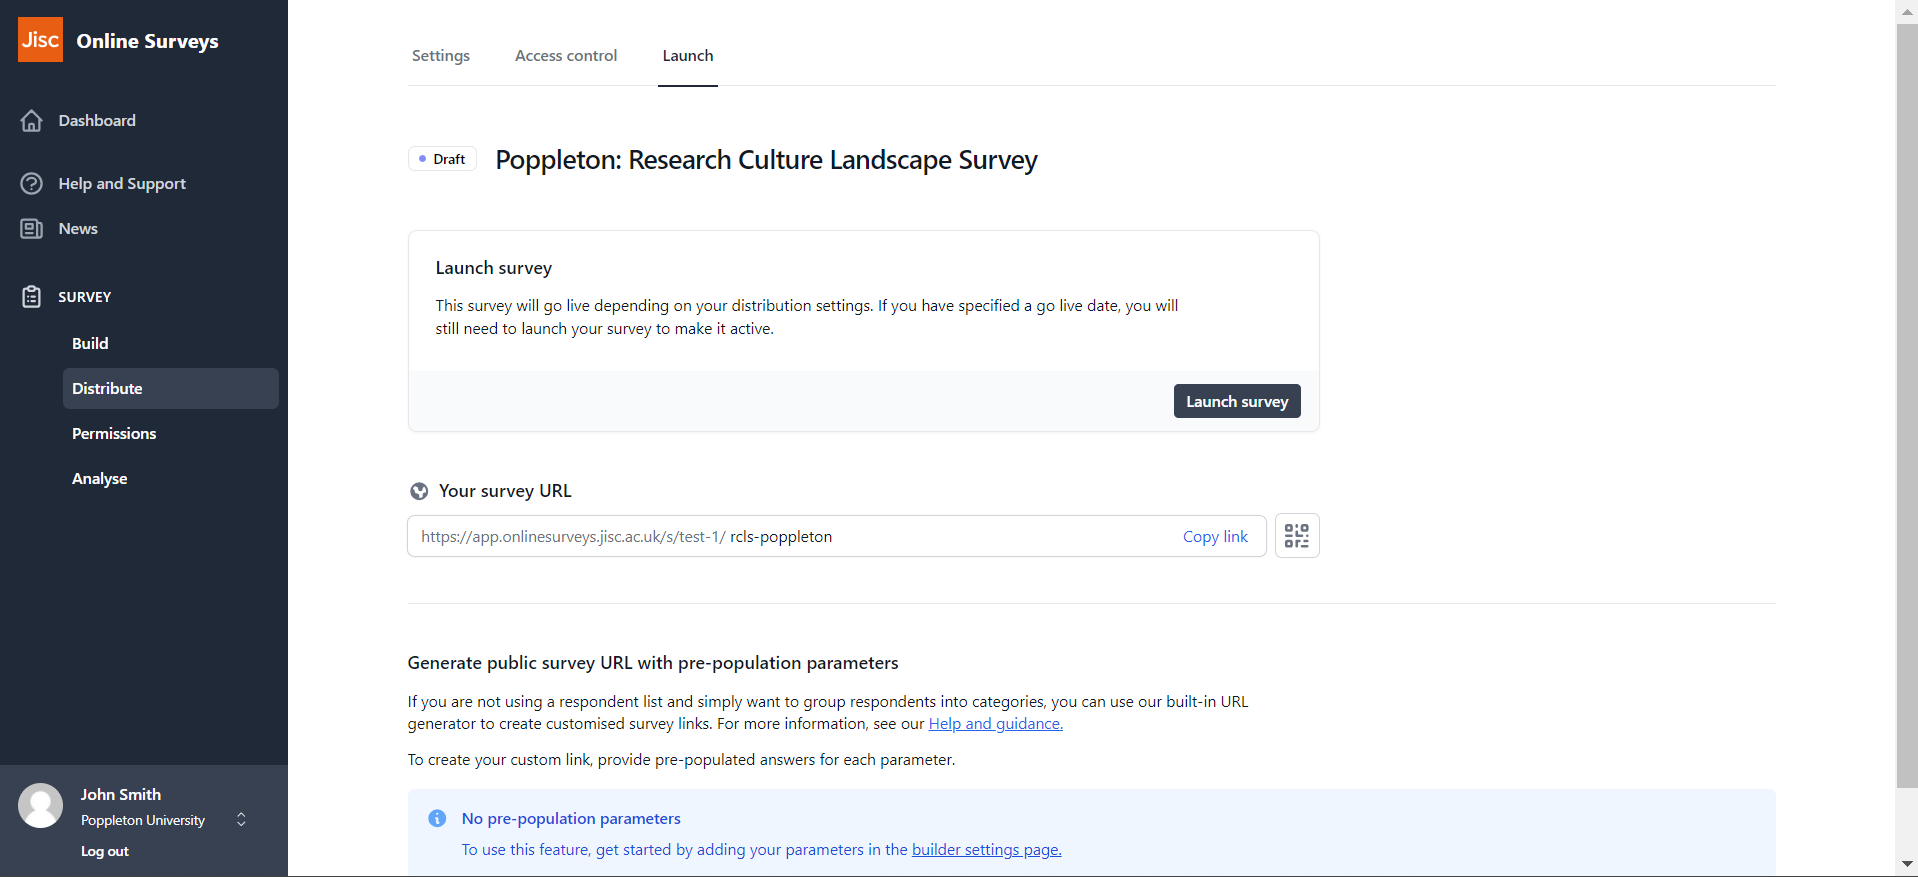1918x877 pixels.
Task: Open the Permissions section
Action: tap(114, 434)
